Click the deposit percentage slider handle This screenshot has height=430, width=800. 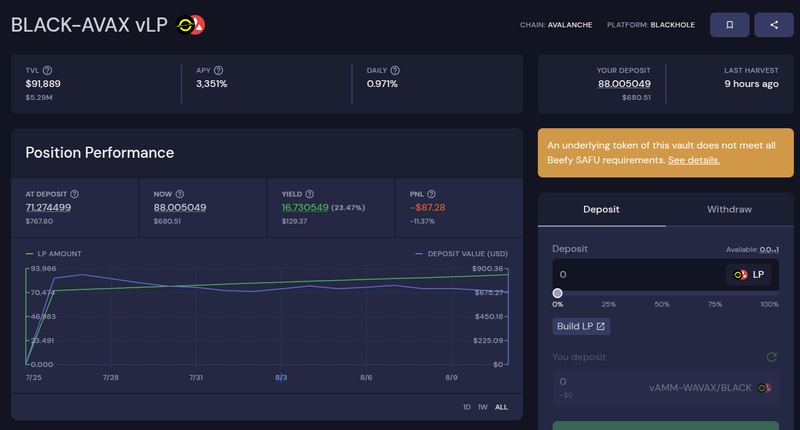pos(557,293)
